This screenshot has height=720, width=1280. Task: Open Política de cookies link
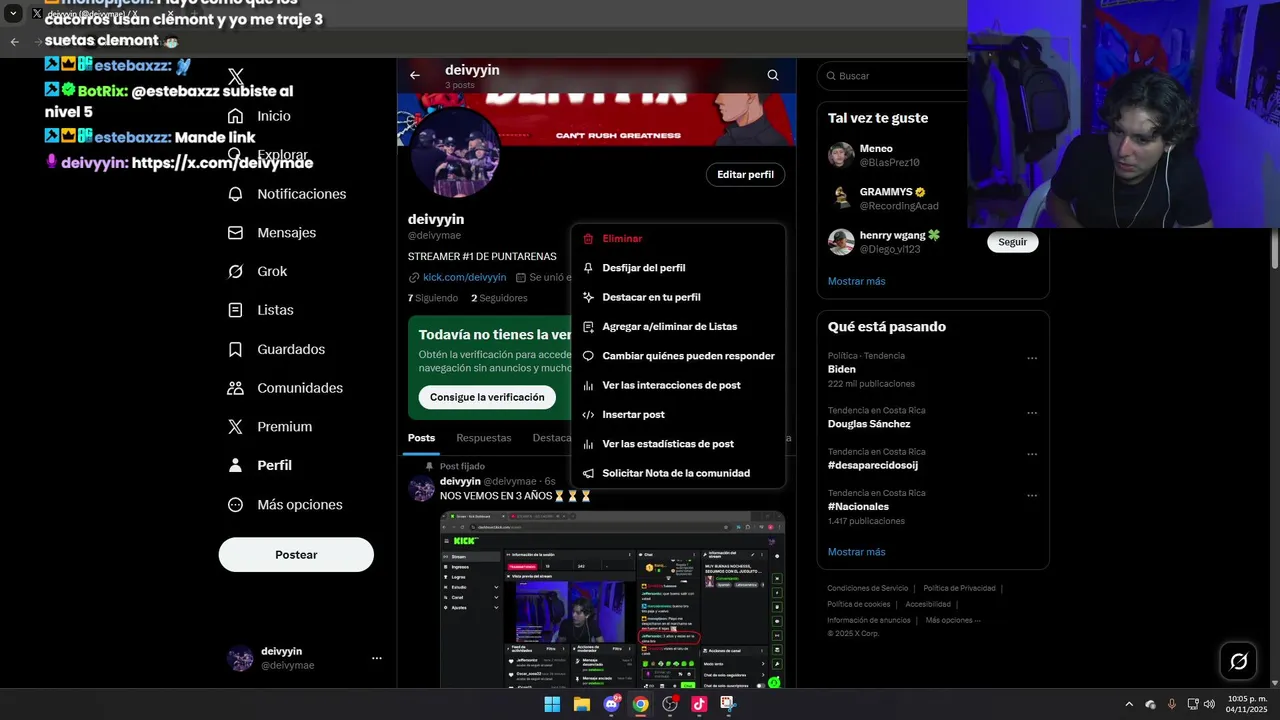point(858,604)
